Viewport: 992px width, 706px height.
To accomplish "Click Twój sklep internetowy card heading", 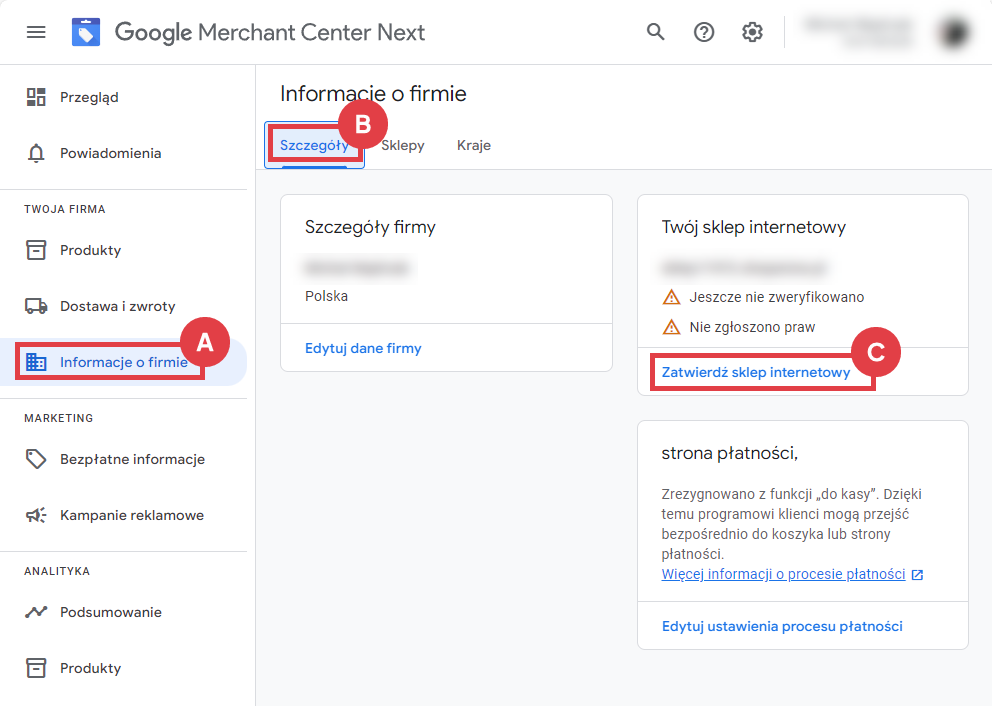I will [x=753, y=227].
